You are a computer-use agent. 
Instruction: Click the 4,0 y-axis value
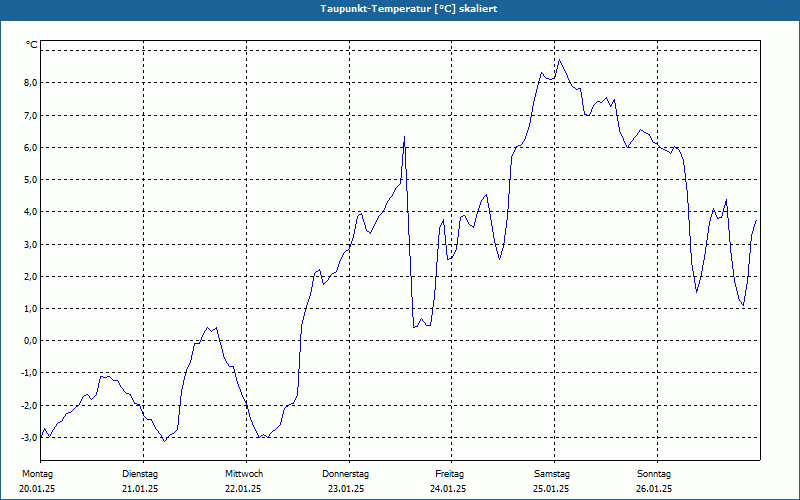(x=30, y=212)
